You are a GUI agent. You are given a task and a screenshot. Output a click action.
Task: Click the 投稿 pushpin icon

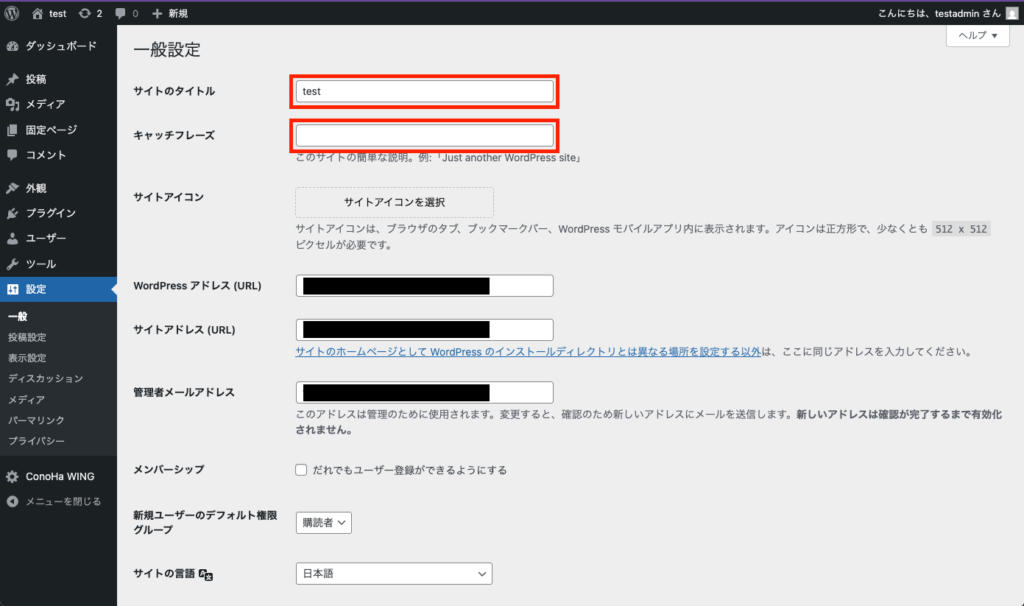12,79
